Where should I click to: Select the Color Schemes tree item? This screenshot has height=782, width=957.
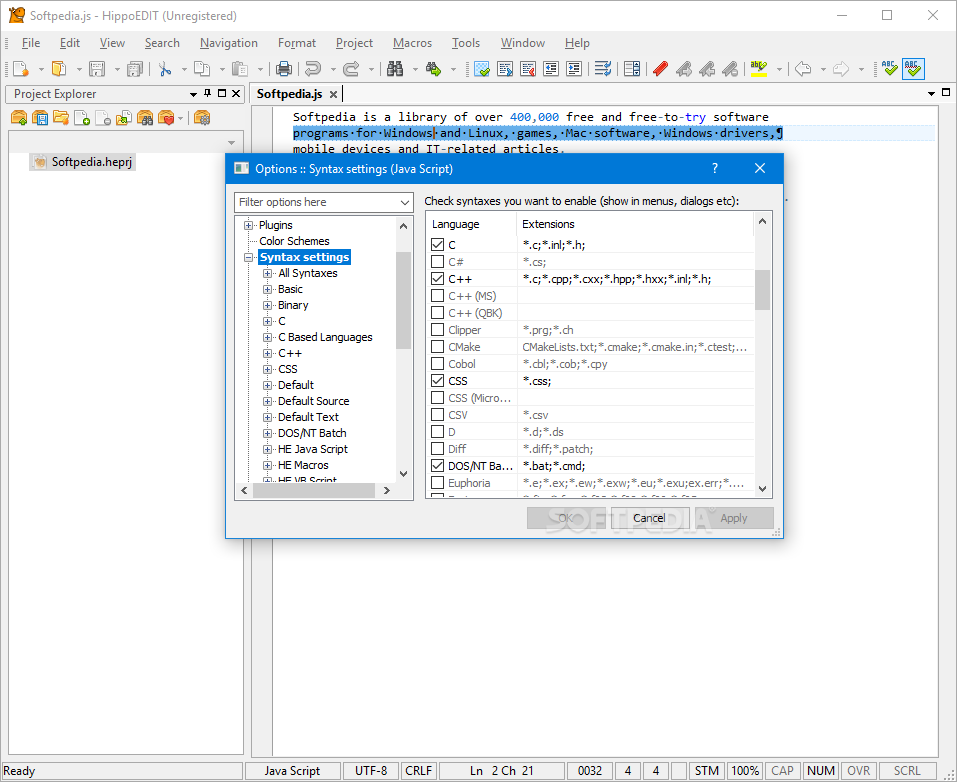coord(294,241)
